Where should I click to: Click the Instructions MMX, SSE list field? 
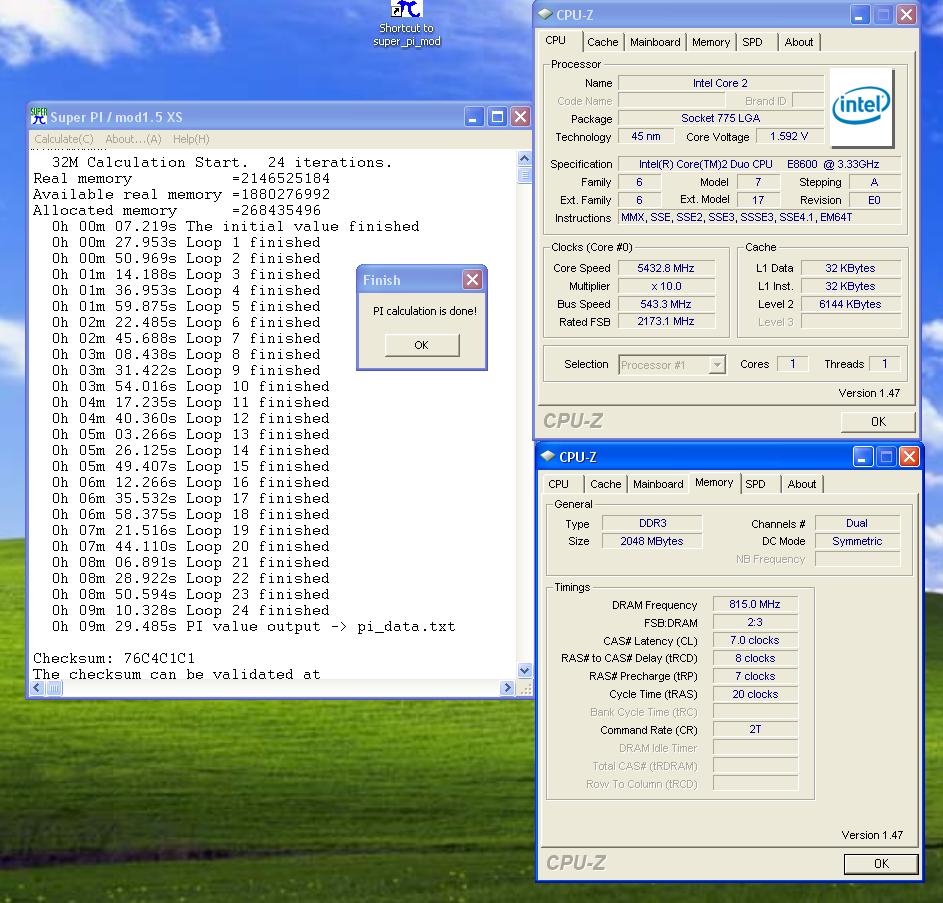[760, 217]
